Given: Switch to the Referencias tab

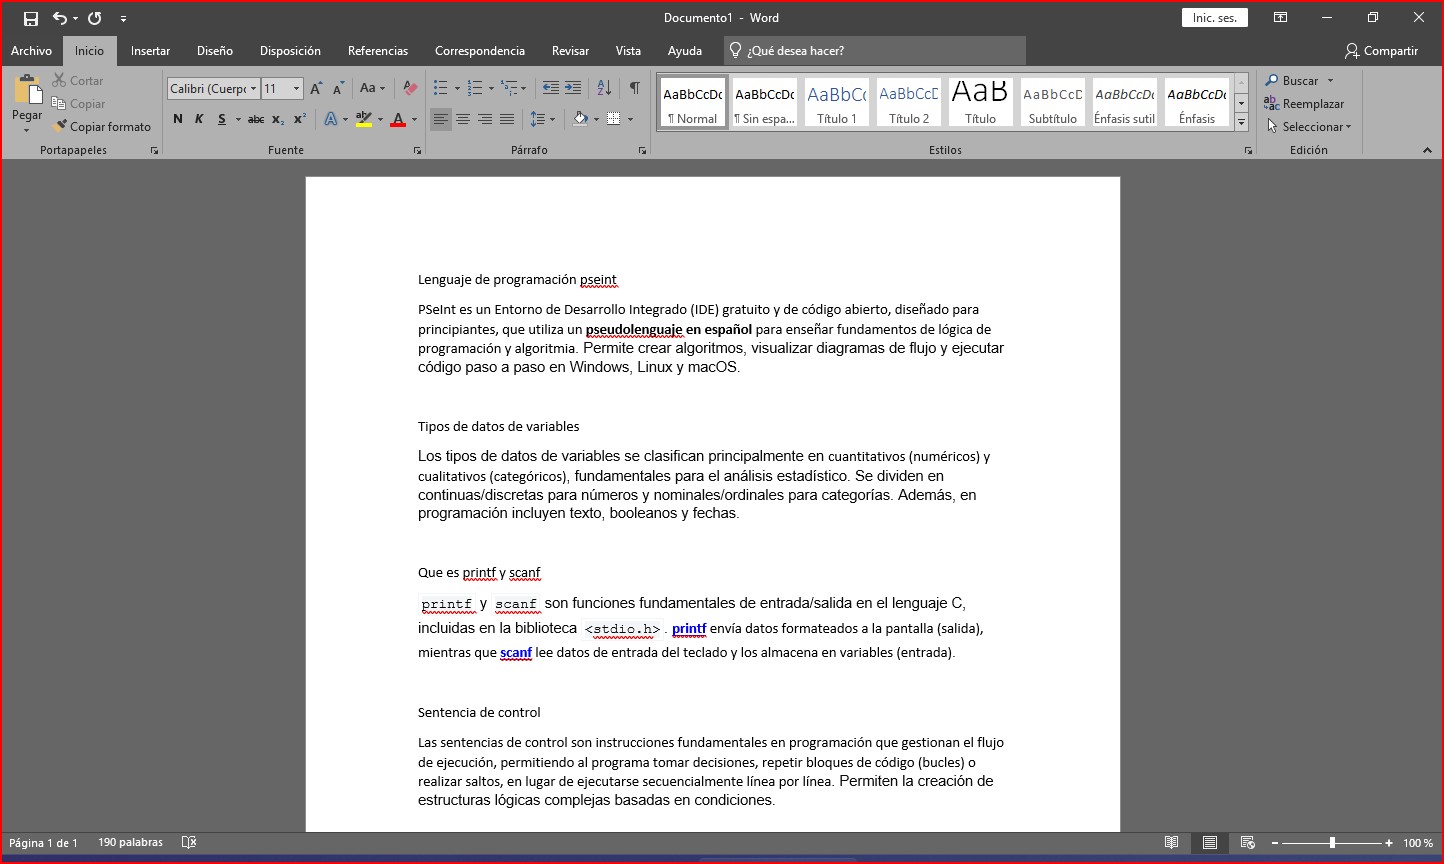Looking at the screenshot, I should pyautogui.click(x=377, y=51).
